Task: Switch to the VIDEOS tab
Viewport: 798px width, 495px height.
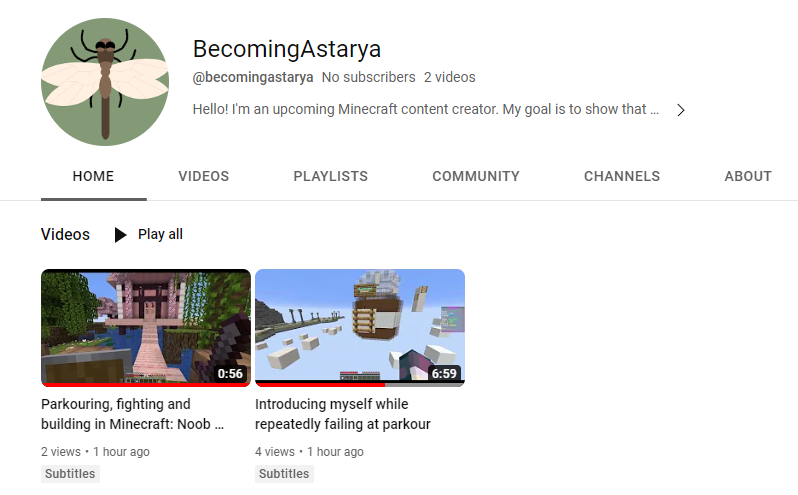Action: pyautogui.click(x=204, y=176)
